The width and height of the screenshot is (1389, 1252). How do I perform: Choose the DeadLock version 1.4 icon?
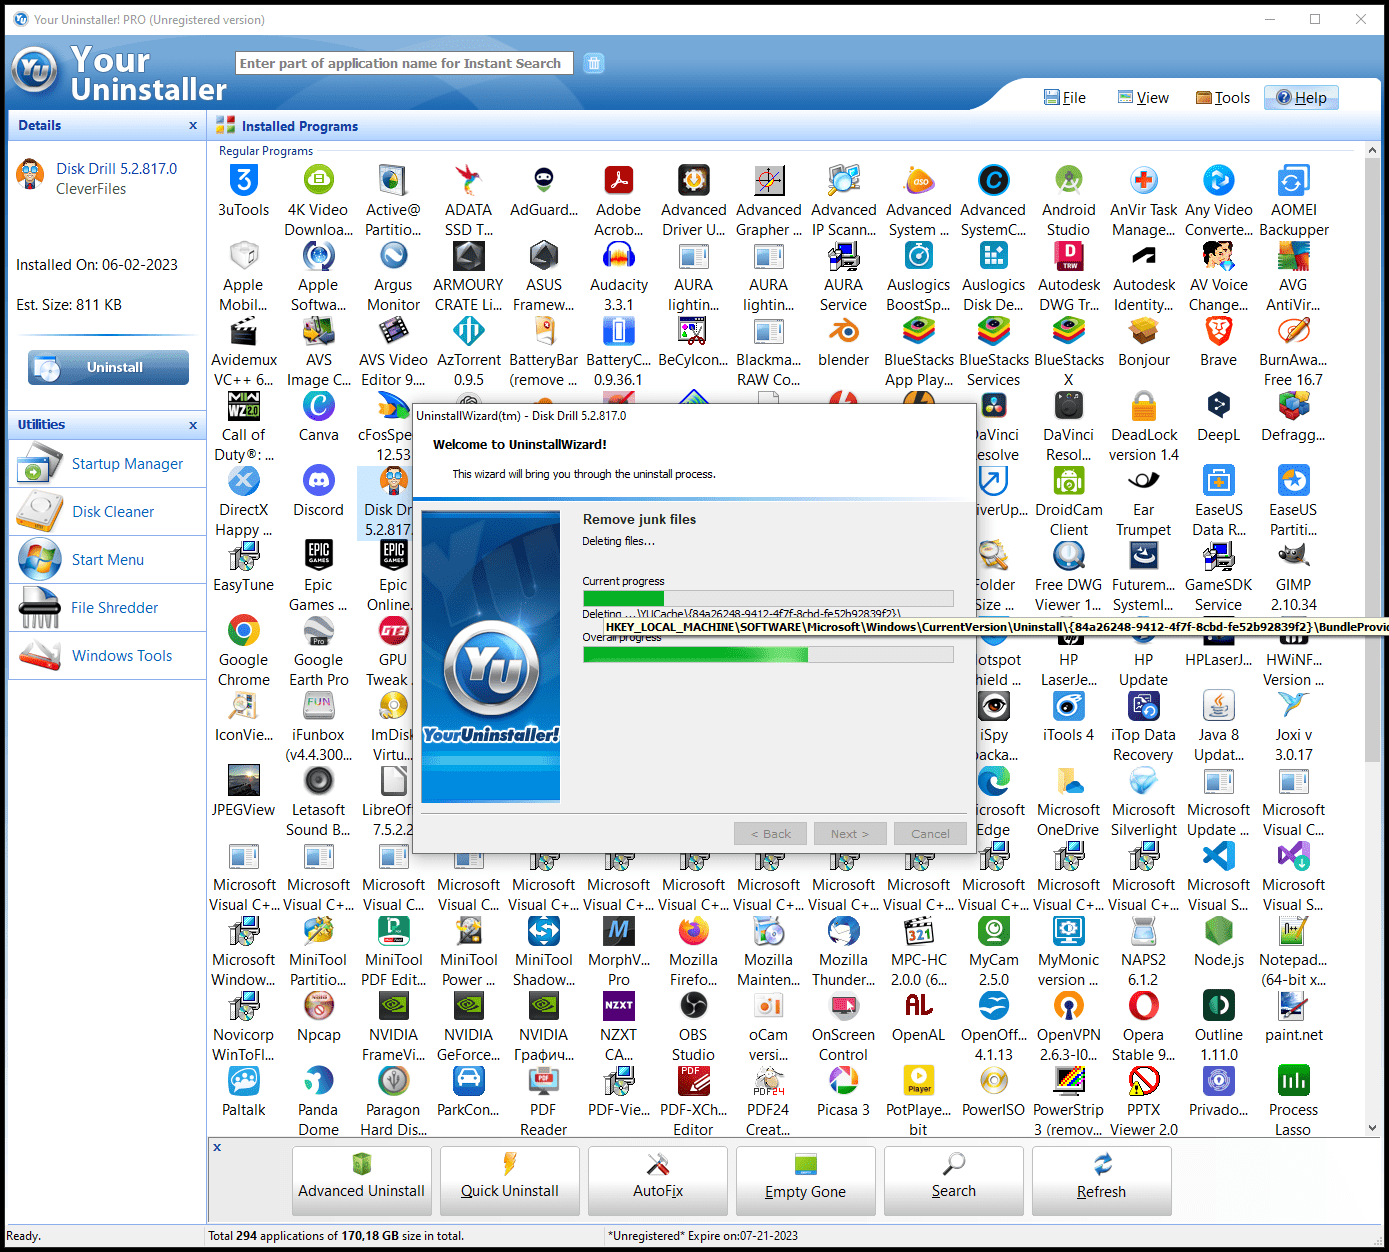coord(1143,405)
